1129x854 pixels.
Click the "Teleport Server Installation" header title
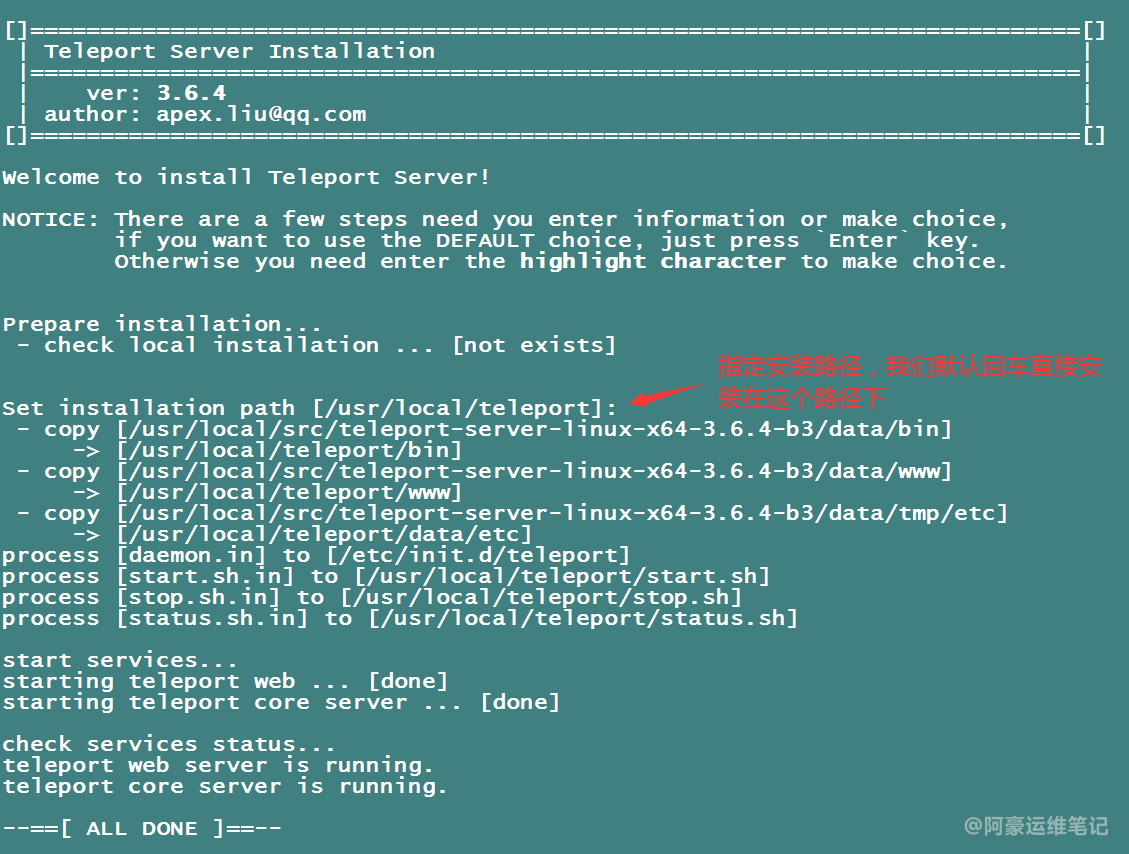pyautogui.click(x=239, y=51)
